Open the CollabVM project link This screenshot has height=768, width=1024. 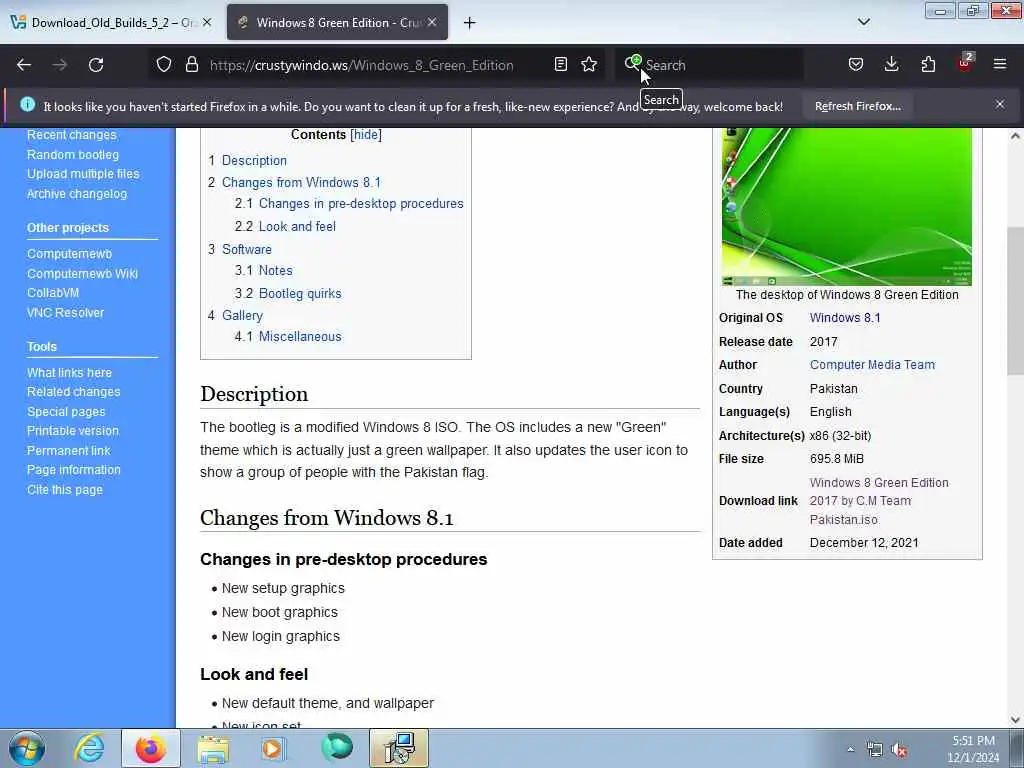tap(53, 293)
